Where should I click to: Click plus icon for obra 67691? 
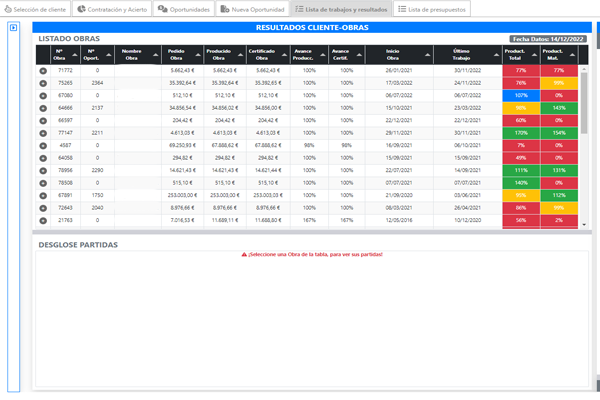(43, 195)
